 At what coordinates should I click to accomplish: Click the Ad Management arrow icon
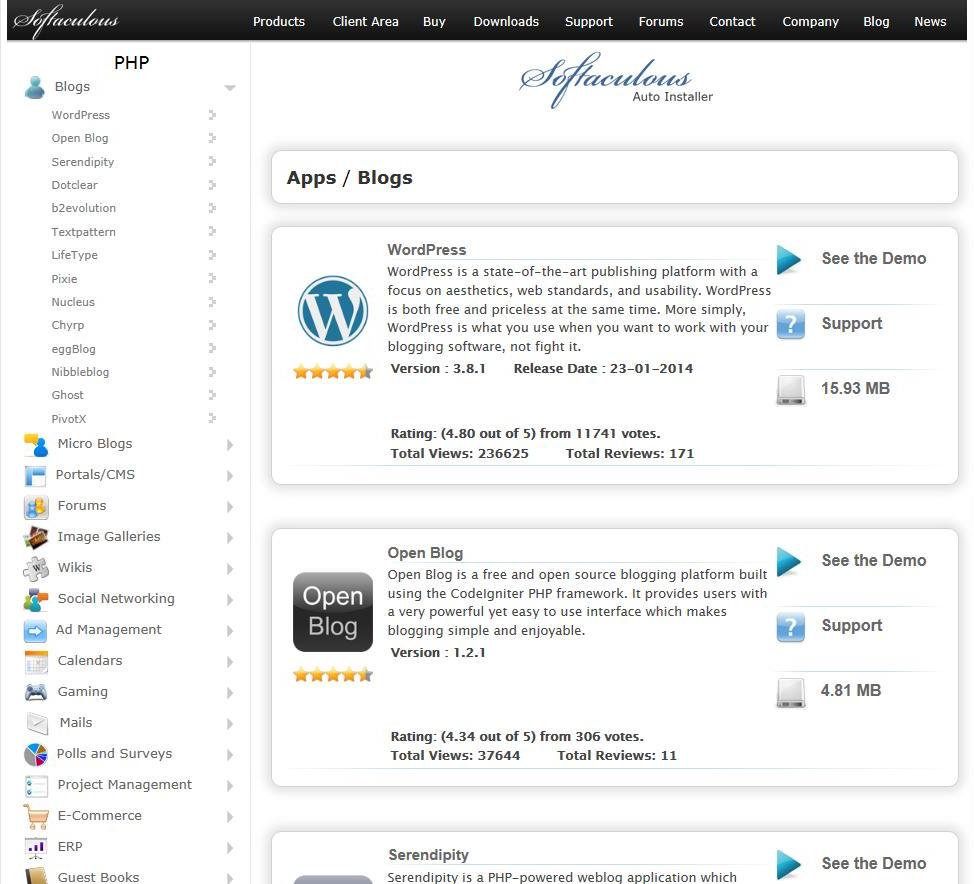35,631
